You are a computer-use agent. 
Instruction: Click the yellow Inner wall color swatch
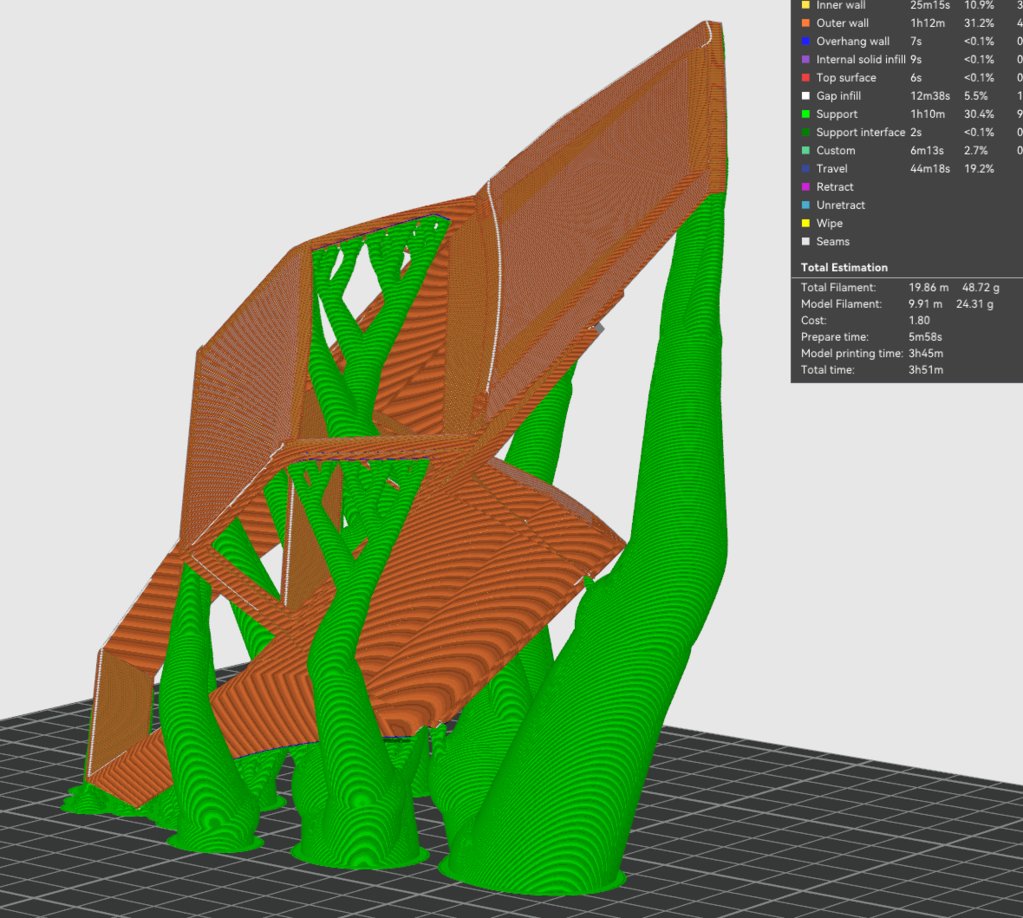pyautogui.click(x=806, y=5)
